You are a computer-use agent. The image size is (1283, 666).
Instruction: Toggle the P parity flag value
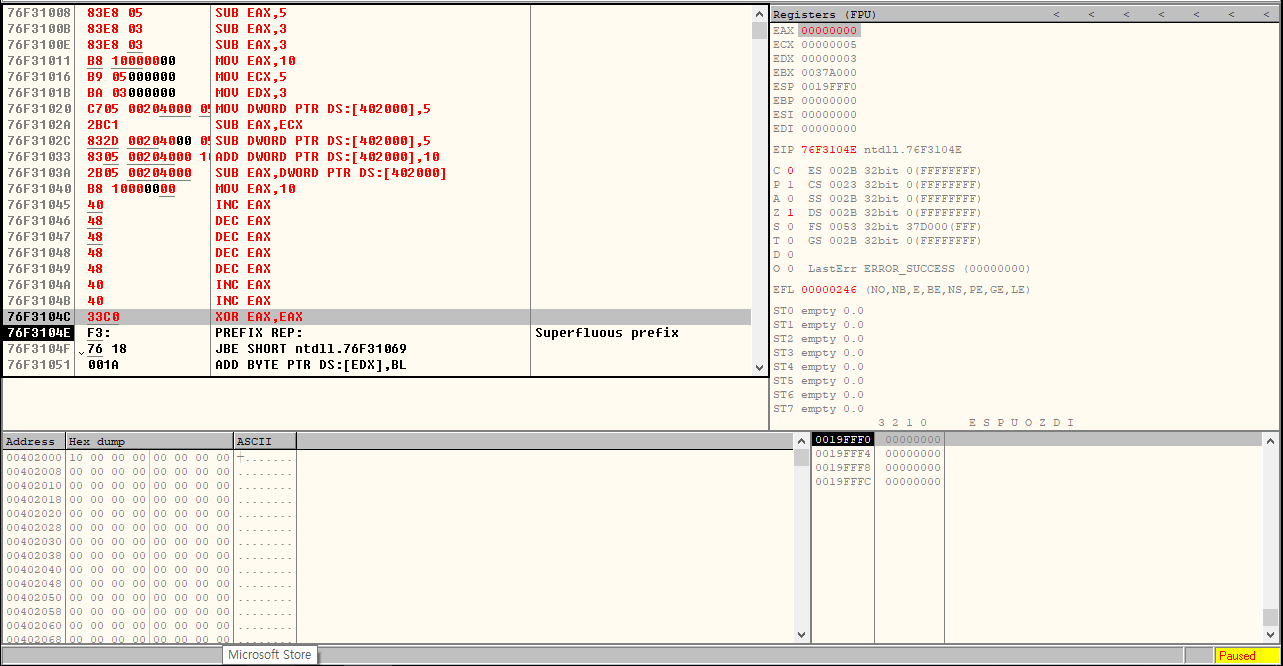pyautogui.click(x=791, y=185)
